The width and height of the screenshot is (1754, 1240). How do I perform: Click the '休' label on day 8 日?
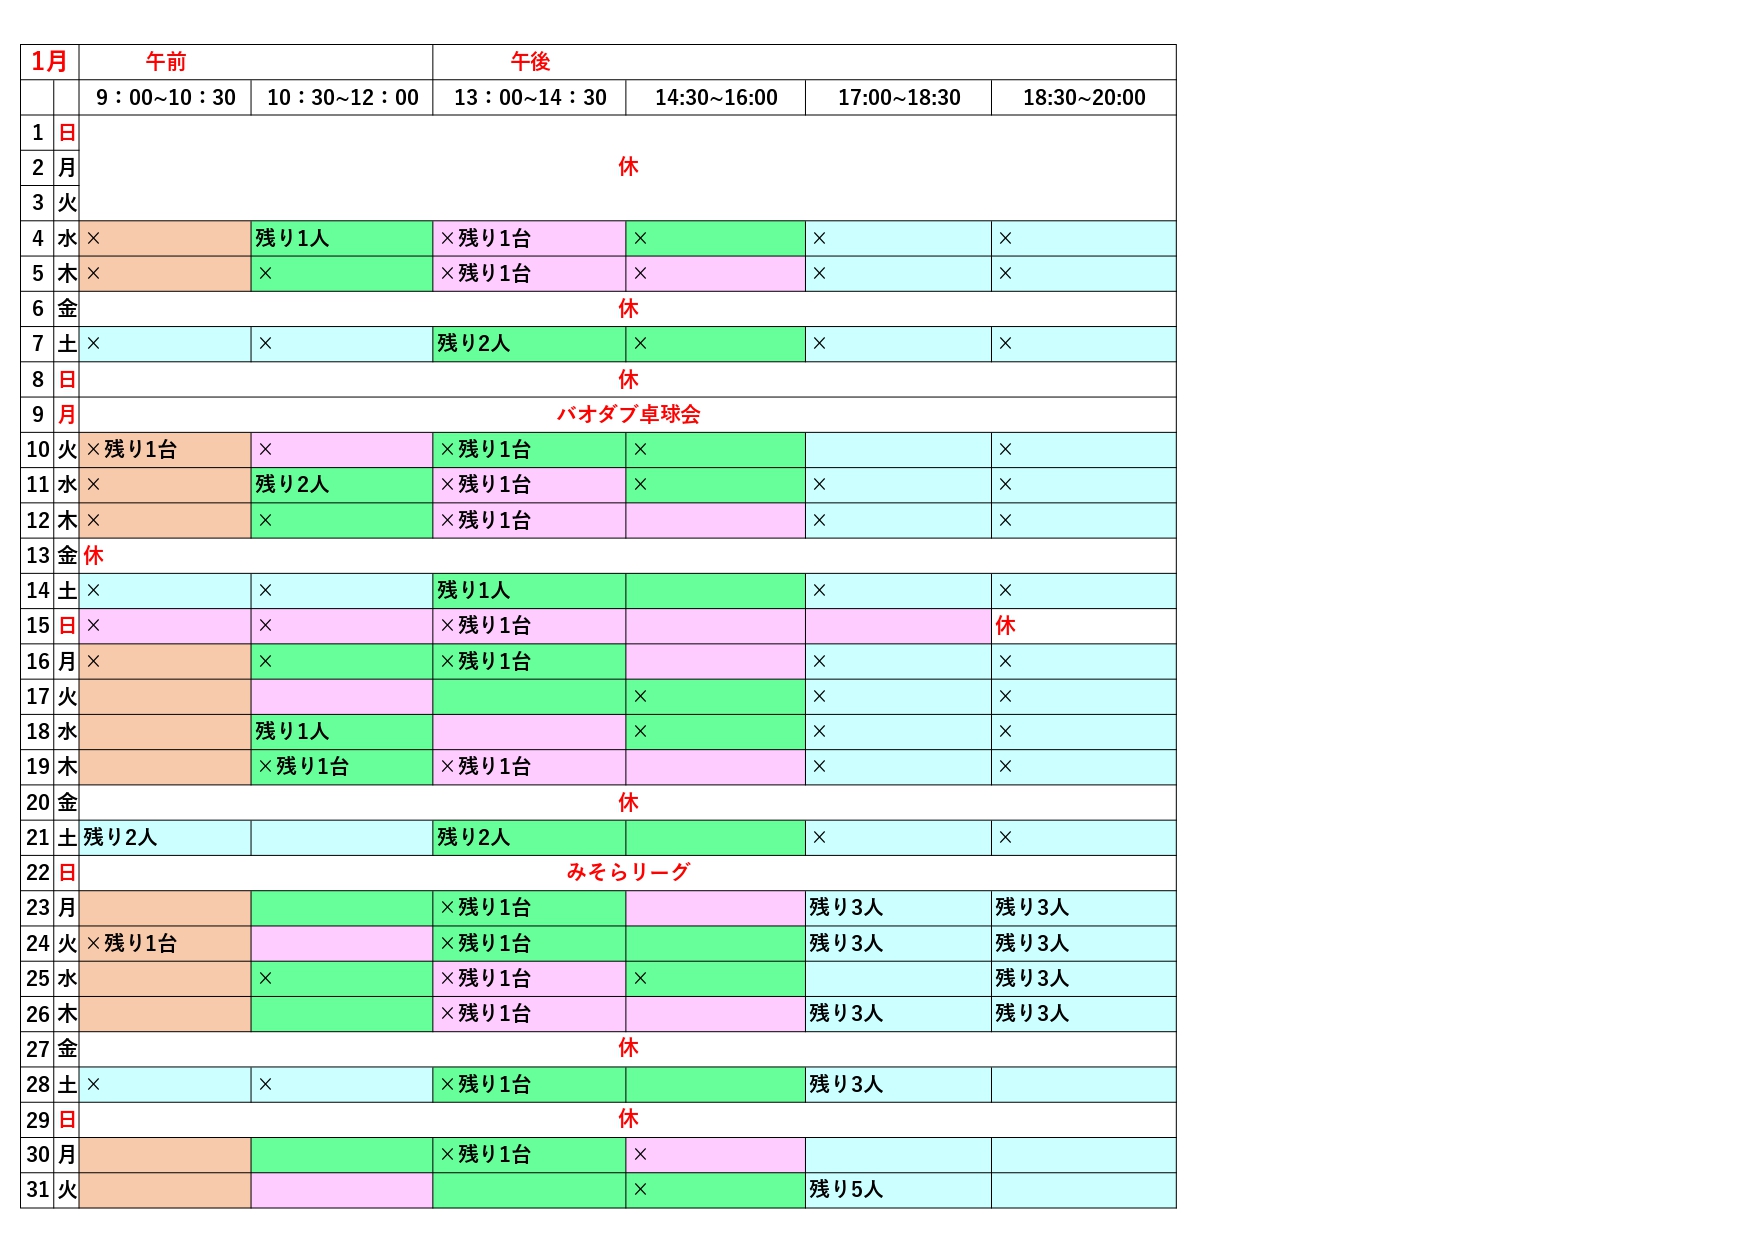[x=628, y=379]
